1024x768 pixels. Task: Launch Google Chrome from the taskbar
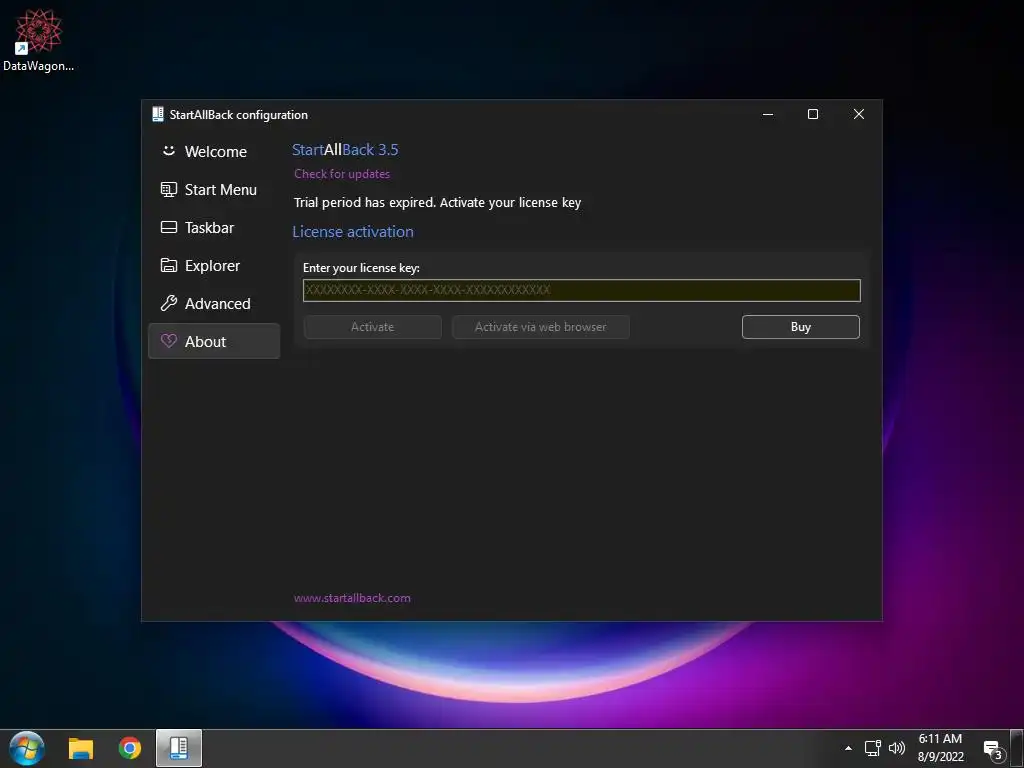tap(129, 748)
